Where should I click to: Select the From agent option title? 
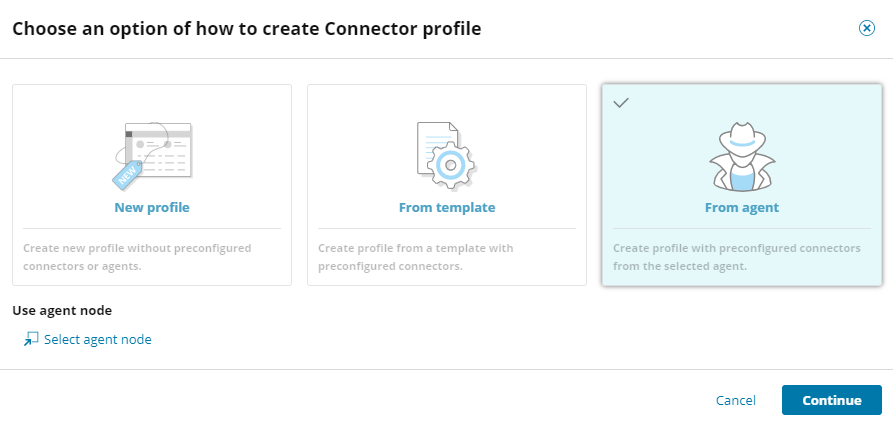(x=741, y=208)
